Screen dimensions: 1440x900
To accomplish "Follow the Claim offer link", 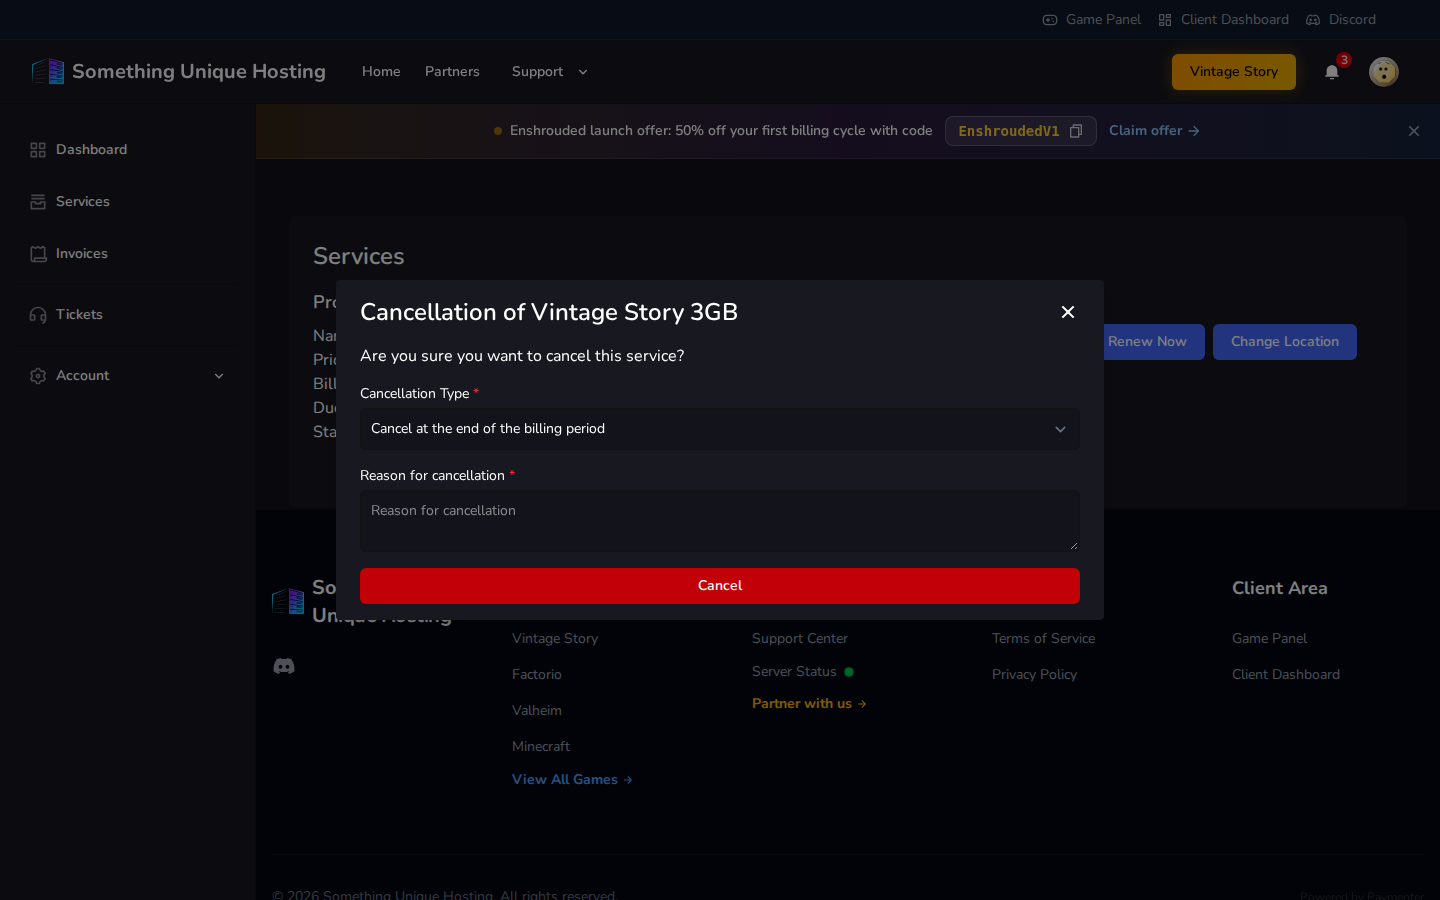I will click(x=1154, y=131).
